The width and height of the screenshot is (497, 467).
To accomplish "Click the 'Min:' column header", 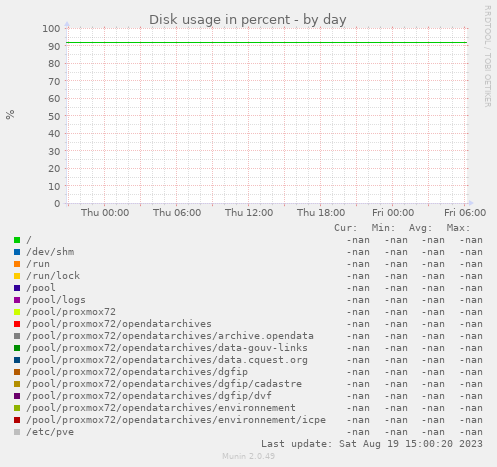I will pyautogui.click(x=383, y=228).
